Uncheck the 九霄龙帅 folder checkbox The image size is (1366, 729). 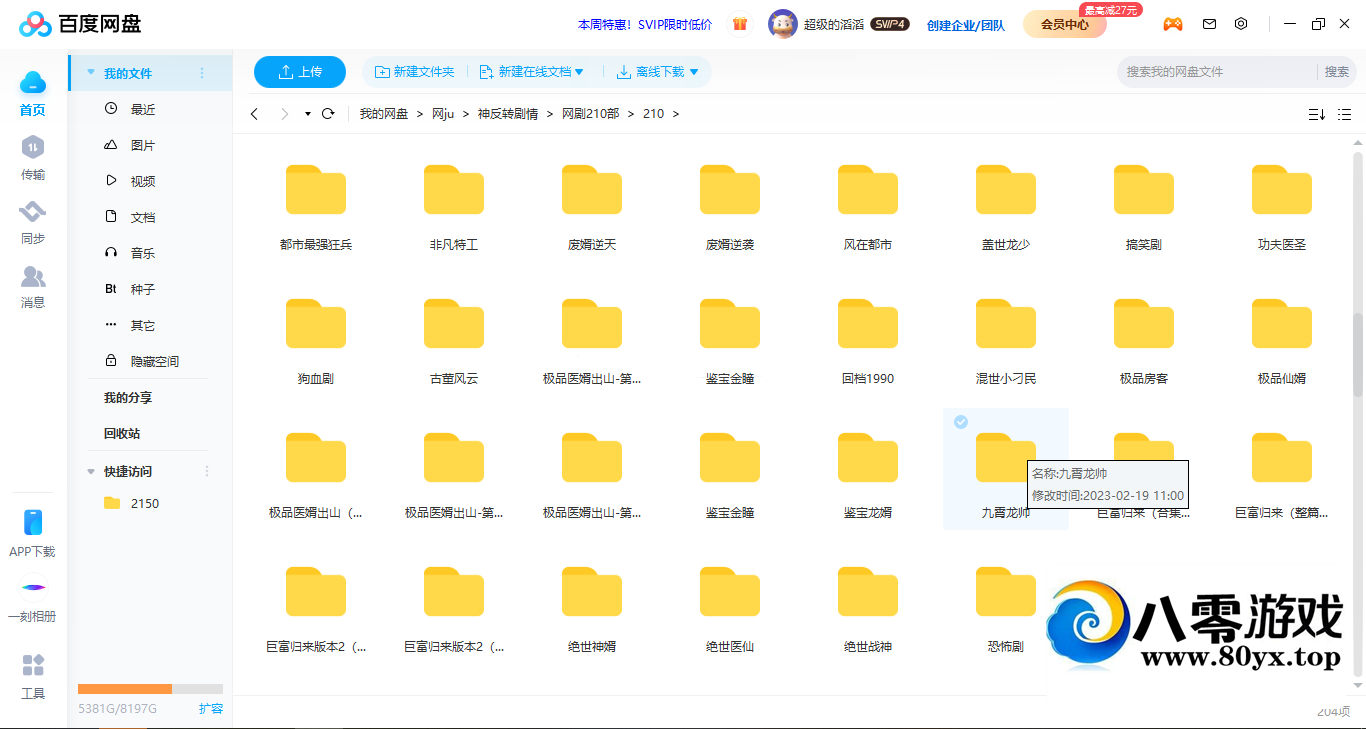[x=961, y=422]
